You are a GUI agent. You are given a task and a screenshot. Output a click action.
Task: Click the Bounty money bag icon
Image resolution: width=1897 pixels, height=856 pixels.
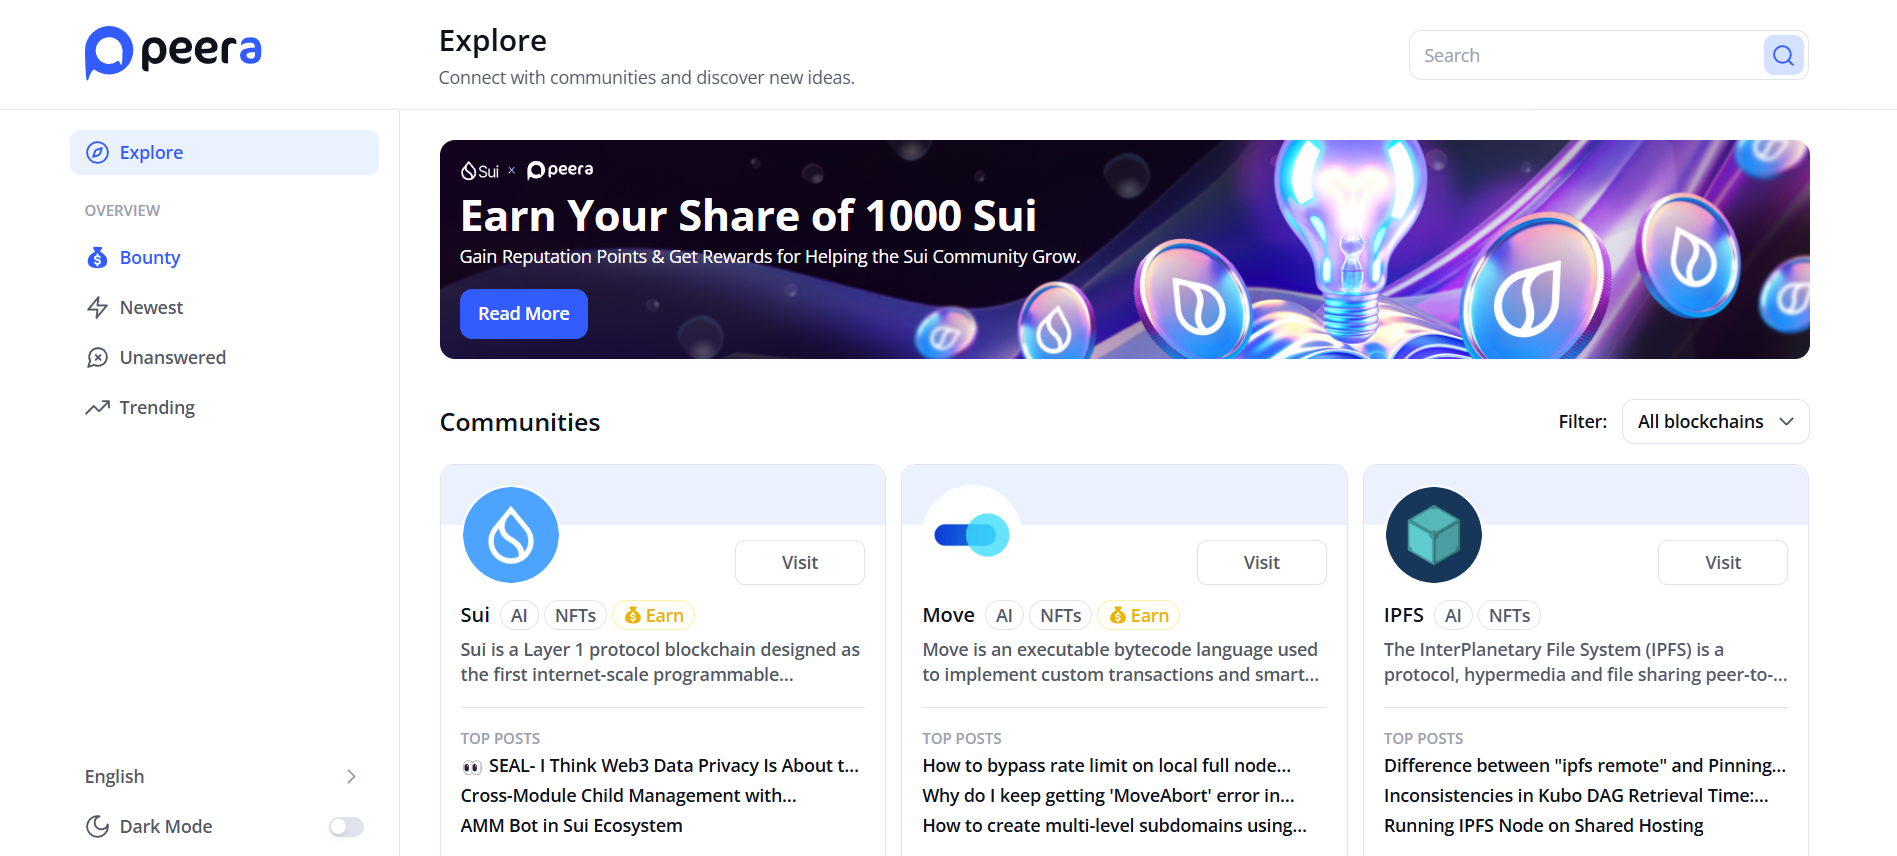(x=97, y=258)
